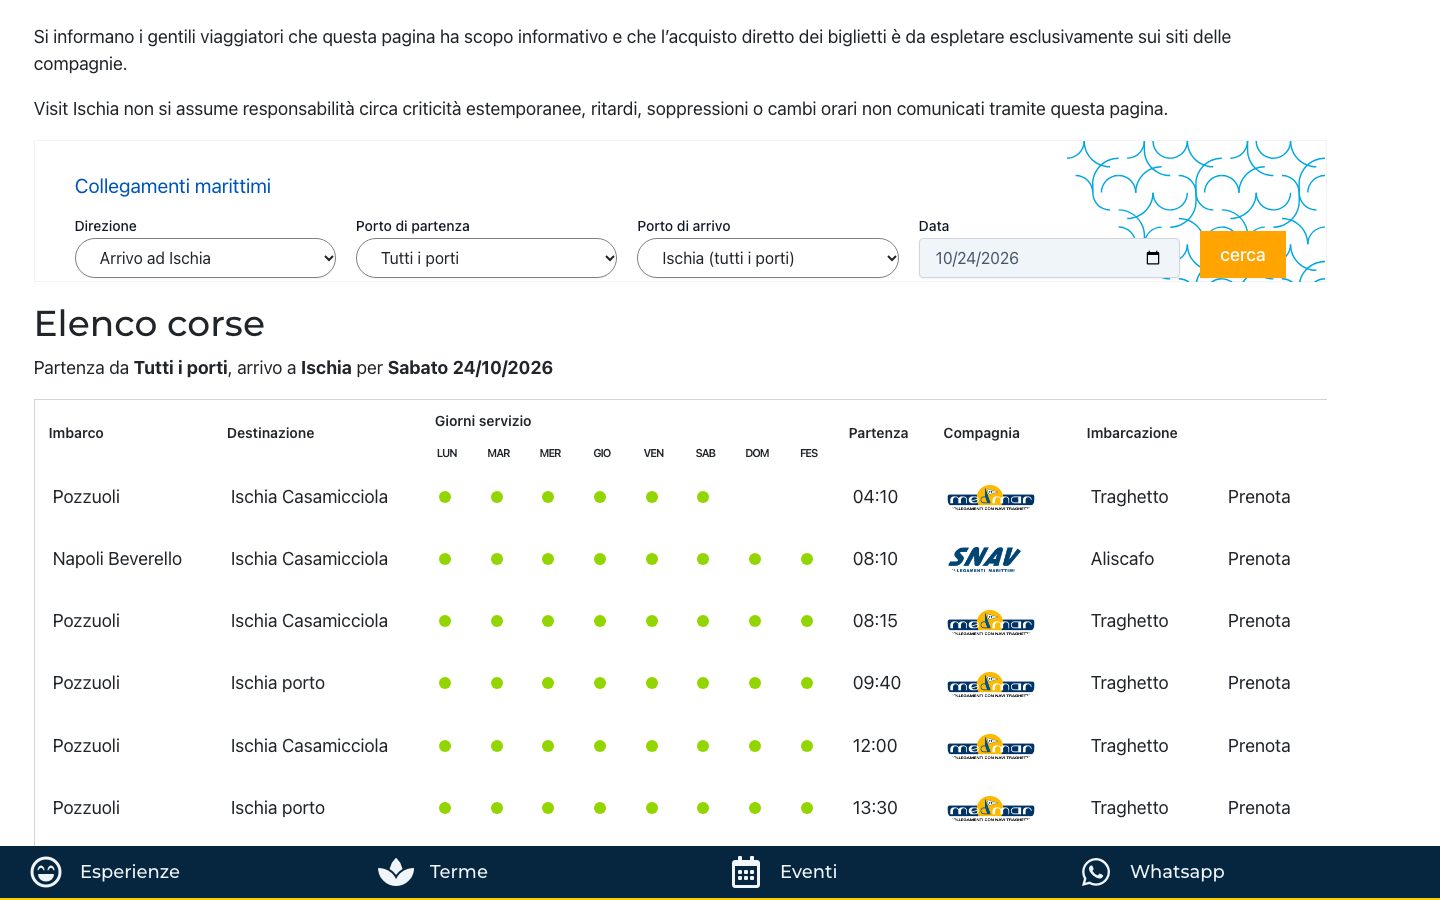Click the 04:10 departure time
Screen dimensions: 1440x900
tap(875, 497)
